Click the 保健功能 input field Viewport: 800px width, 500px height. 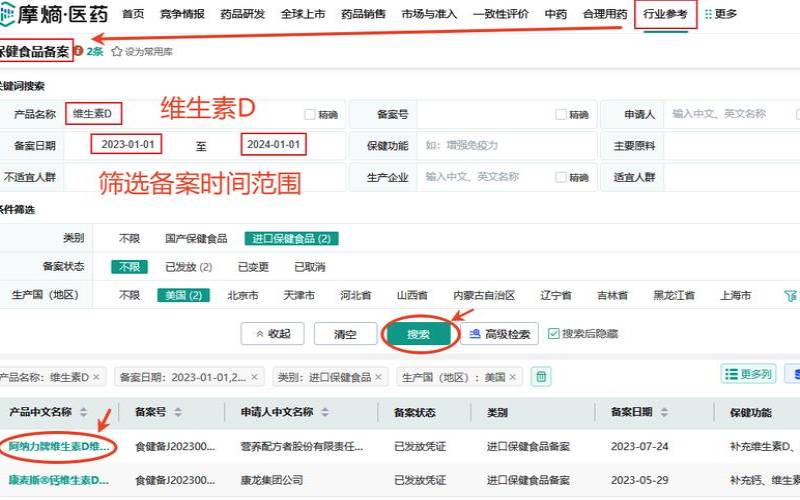[507, 145]
